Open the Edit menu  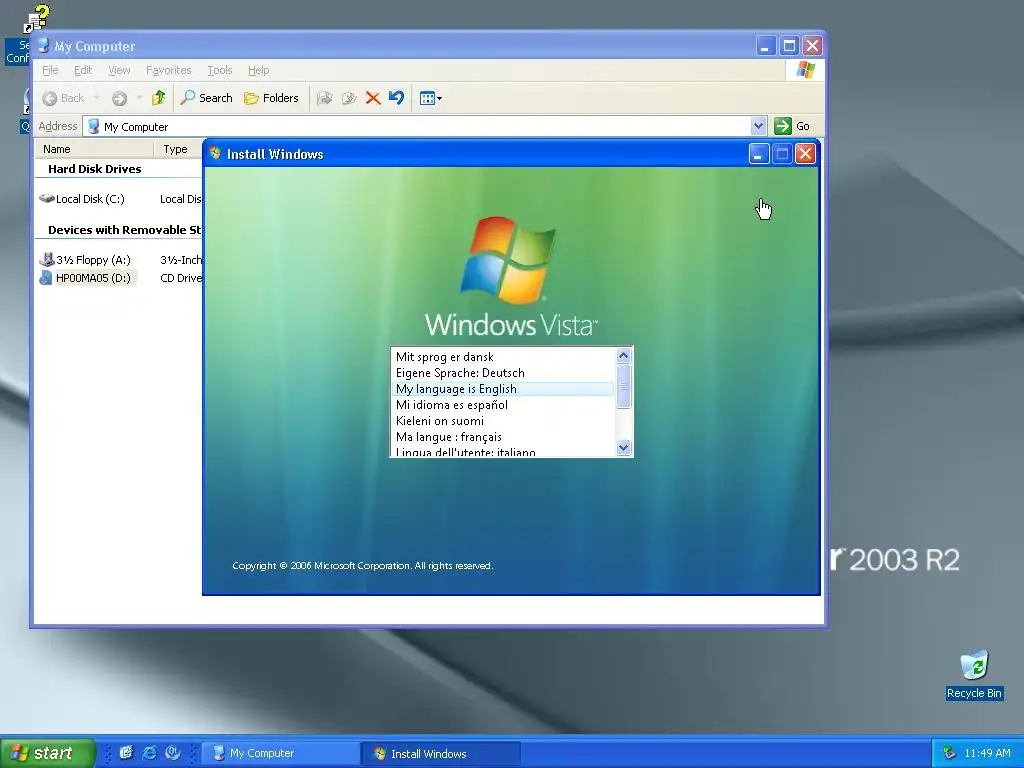(x=82, y=70)
